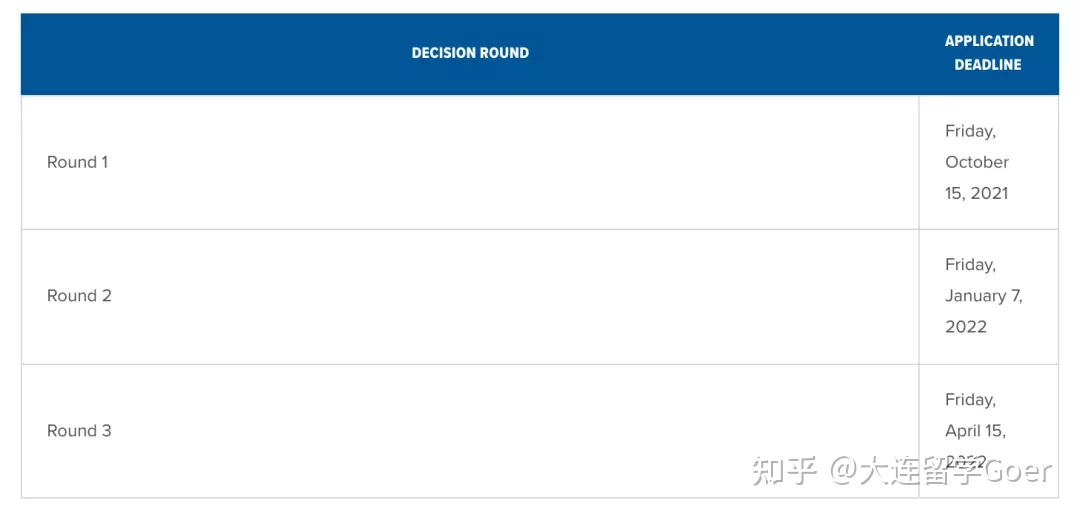
Task: Click the DECISION ROUND column header
Action: coord(470,53)
